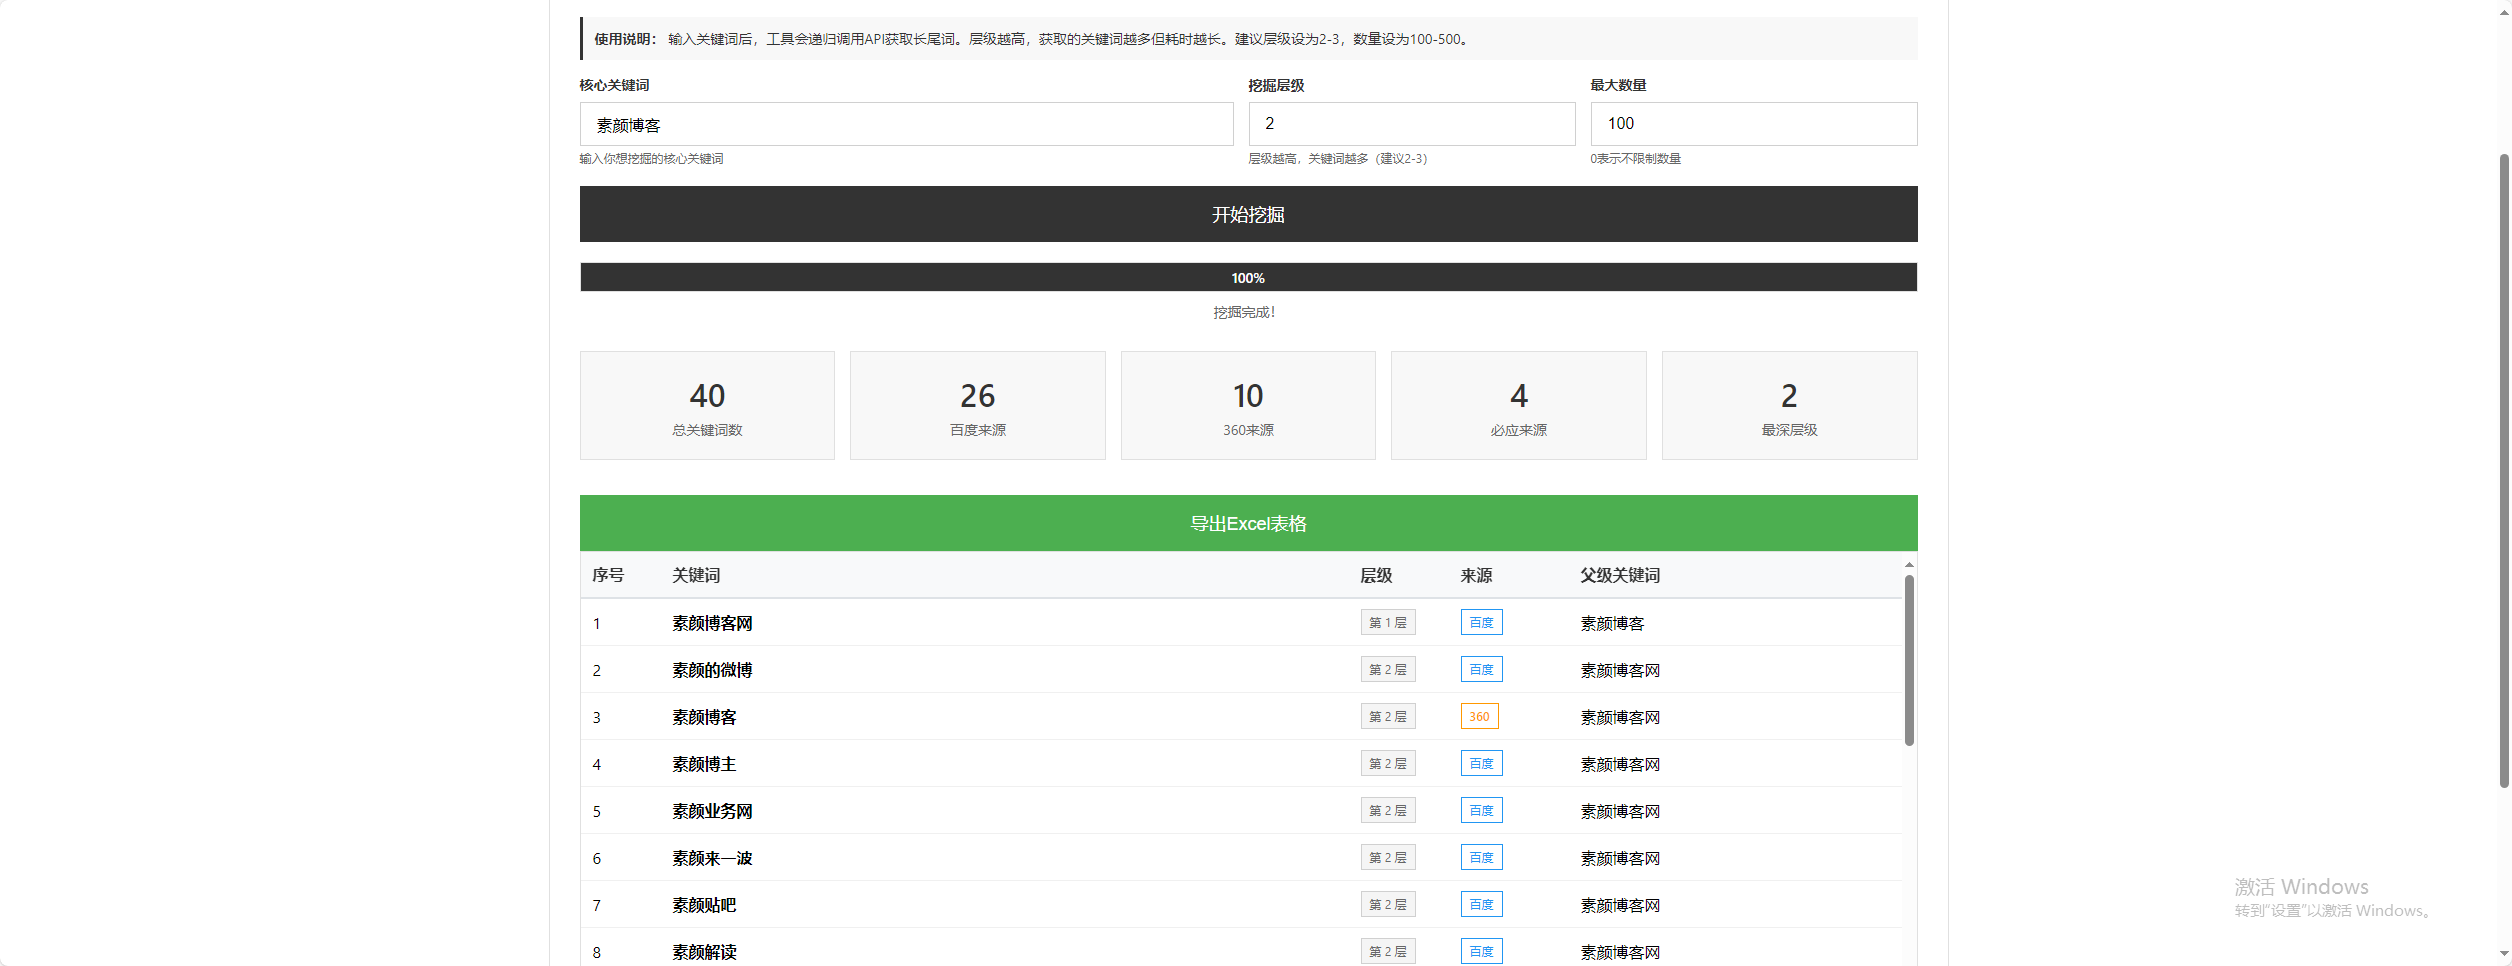Click the 百度 badge for 素颜业务网
This screenshot has height=966, width=2512.
[x=1481, y=810]
